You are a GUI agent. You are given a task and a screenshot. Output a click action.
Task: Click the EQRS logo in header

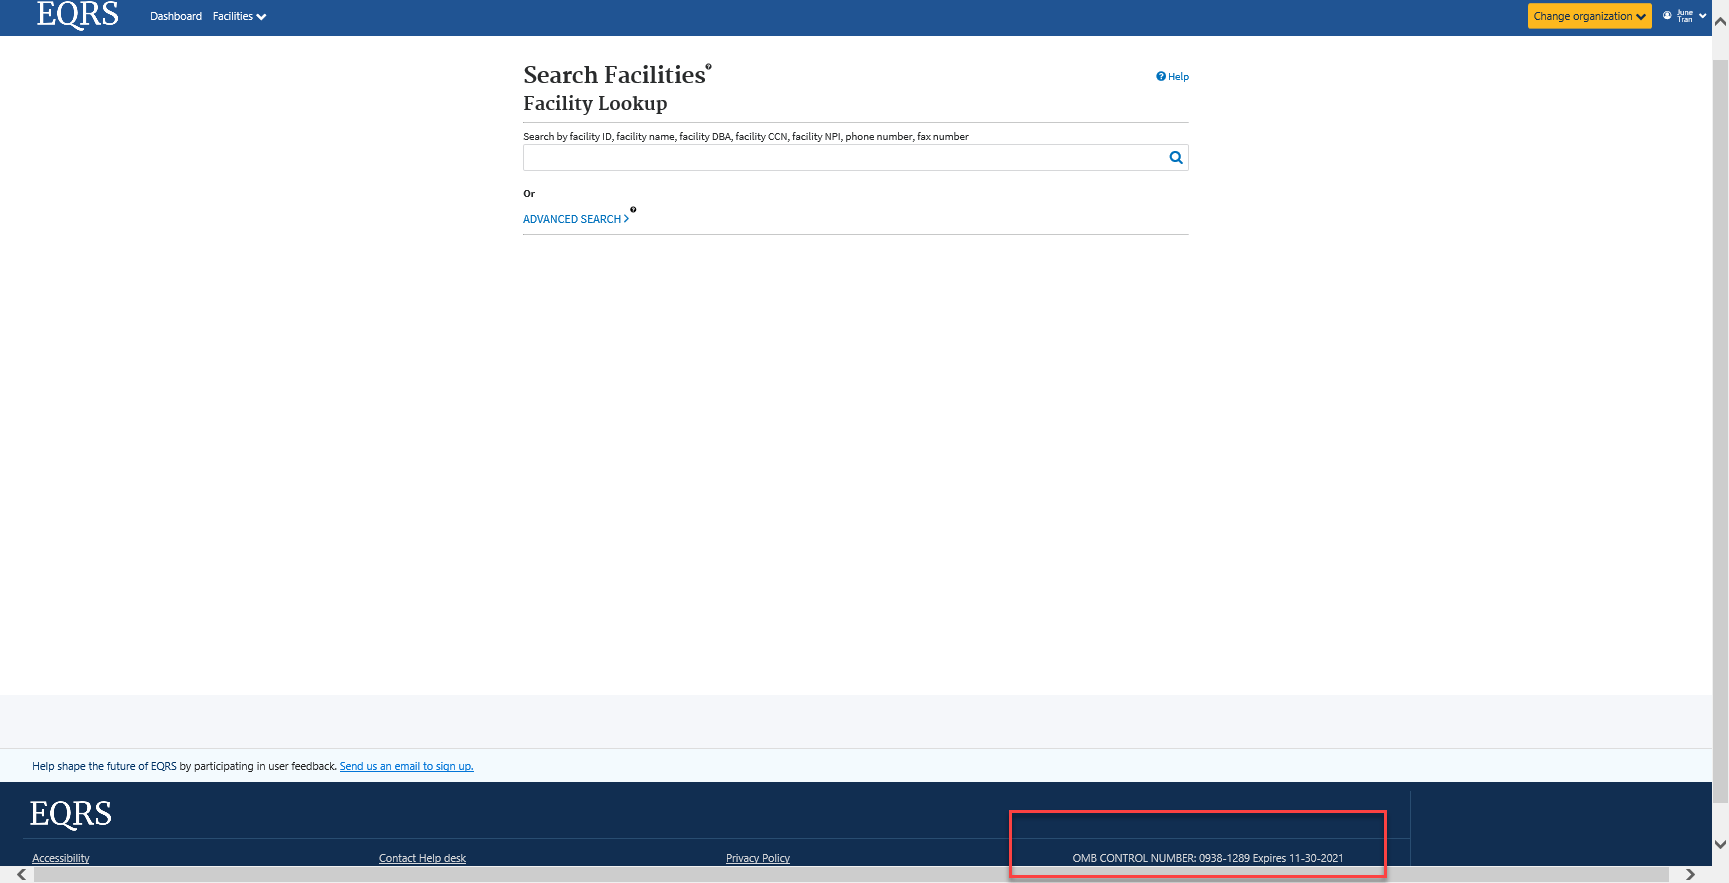[77, 15]
